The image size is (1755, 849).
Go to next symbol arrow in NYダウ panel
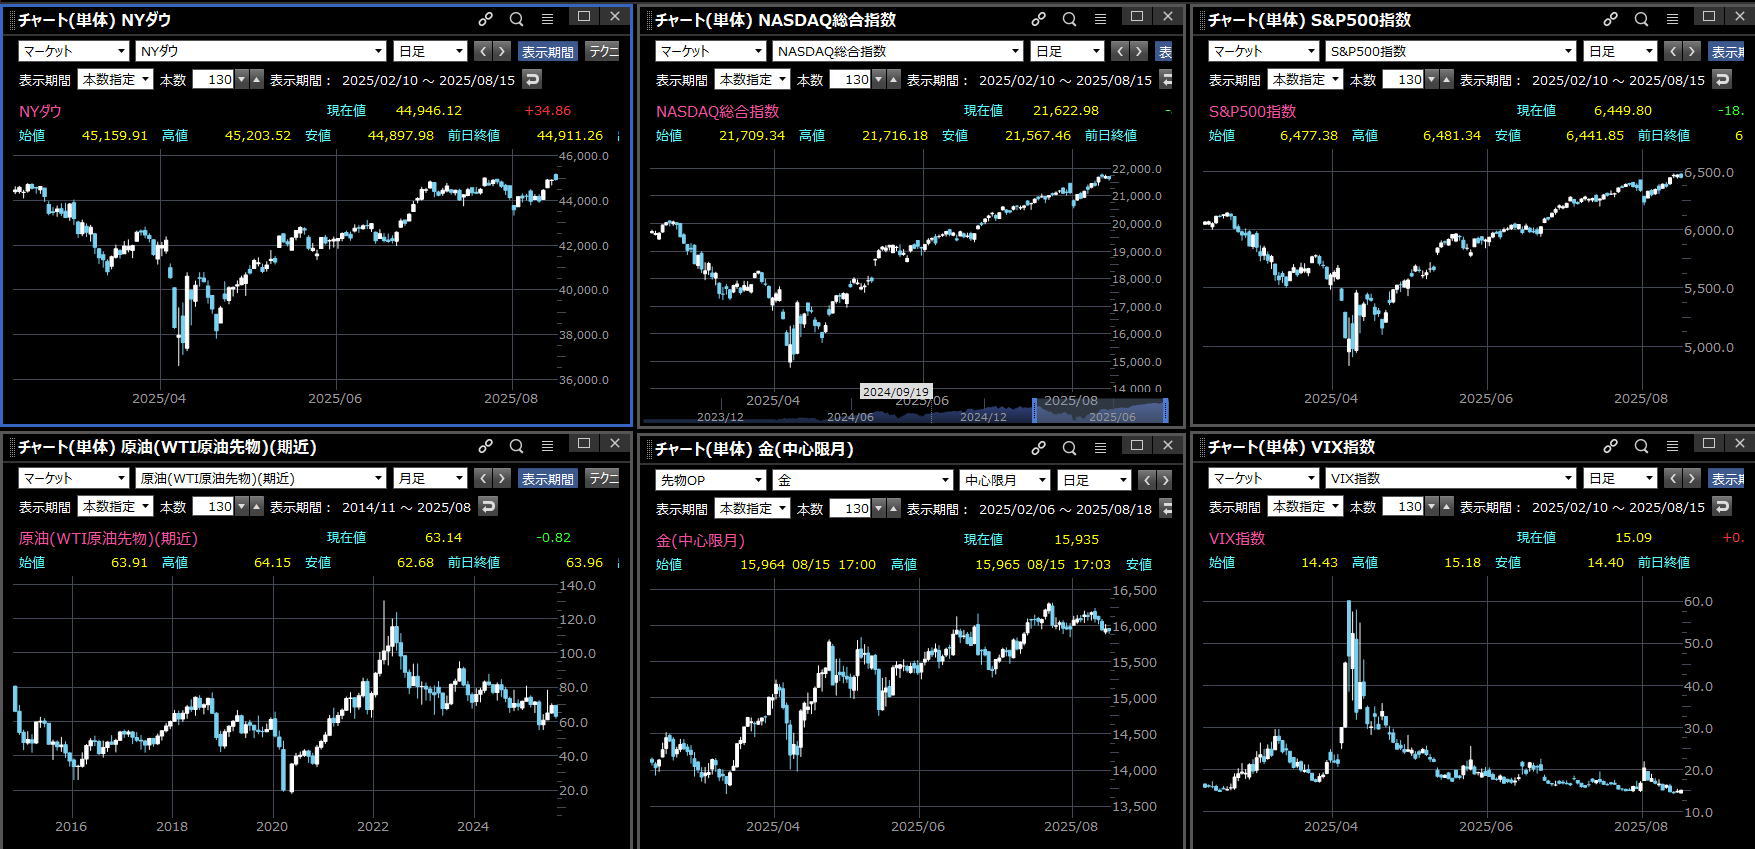click(502, 51)
